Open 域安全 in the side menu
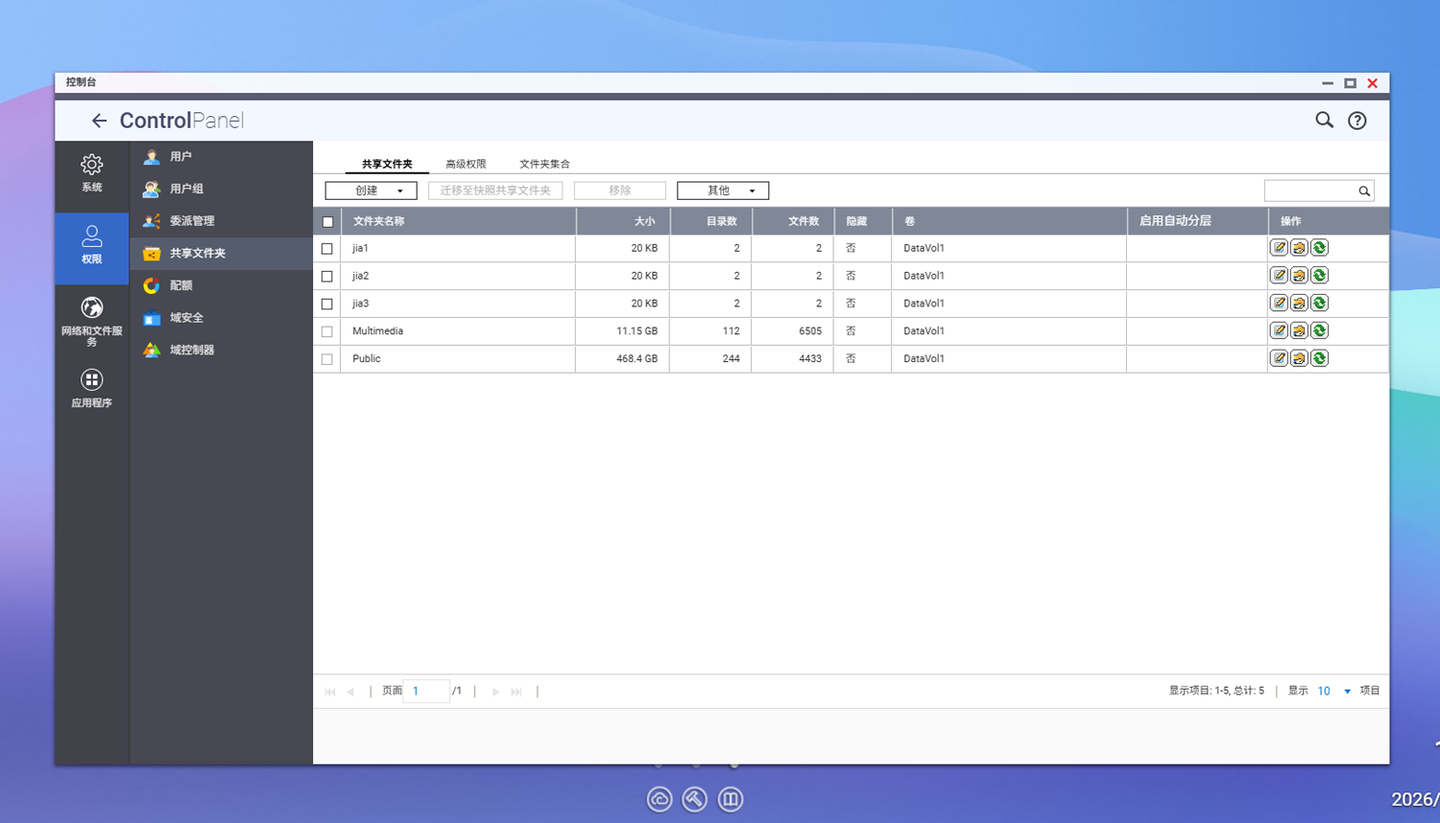 coord(221,317)
